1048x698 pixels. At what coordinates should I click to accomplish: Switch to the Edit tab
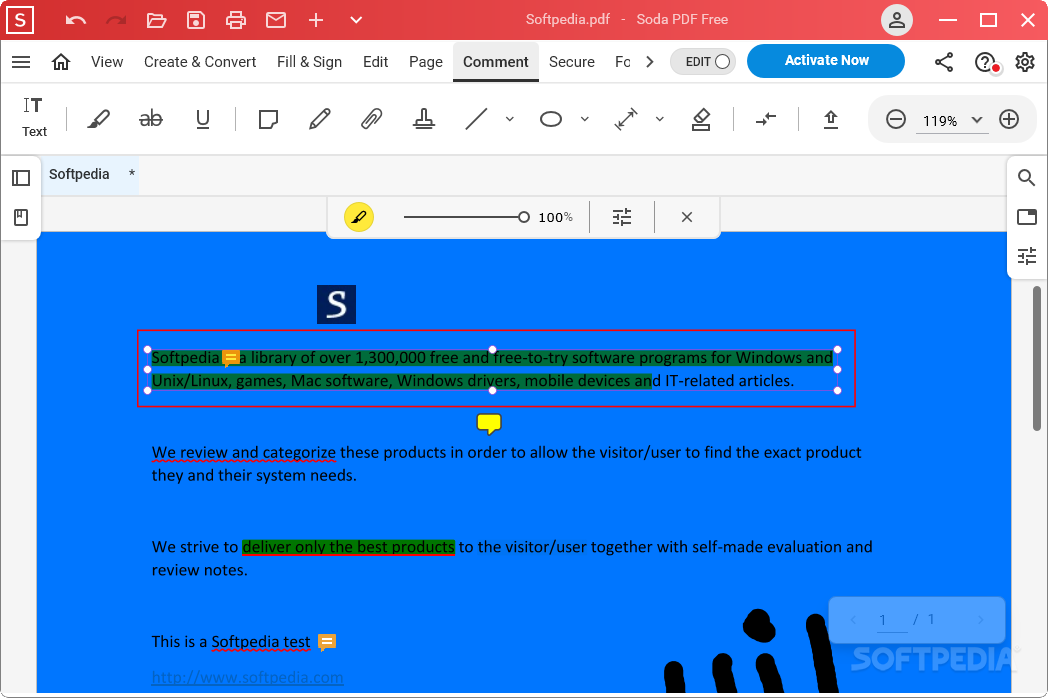(x=376, y=62)
